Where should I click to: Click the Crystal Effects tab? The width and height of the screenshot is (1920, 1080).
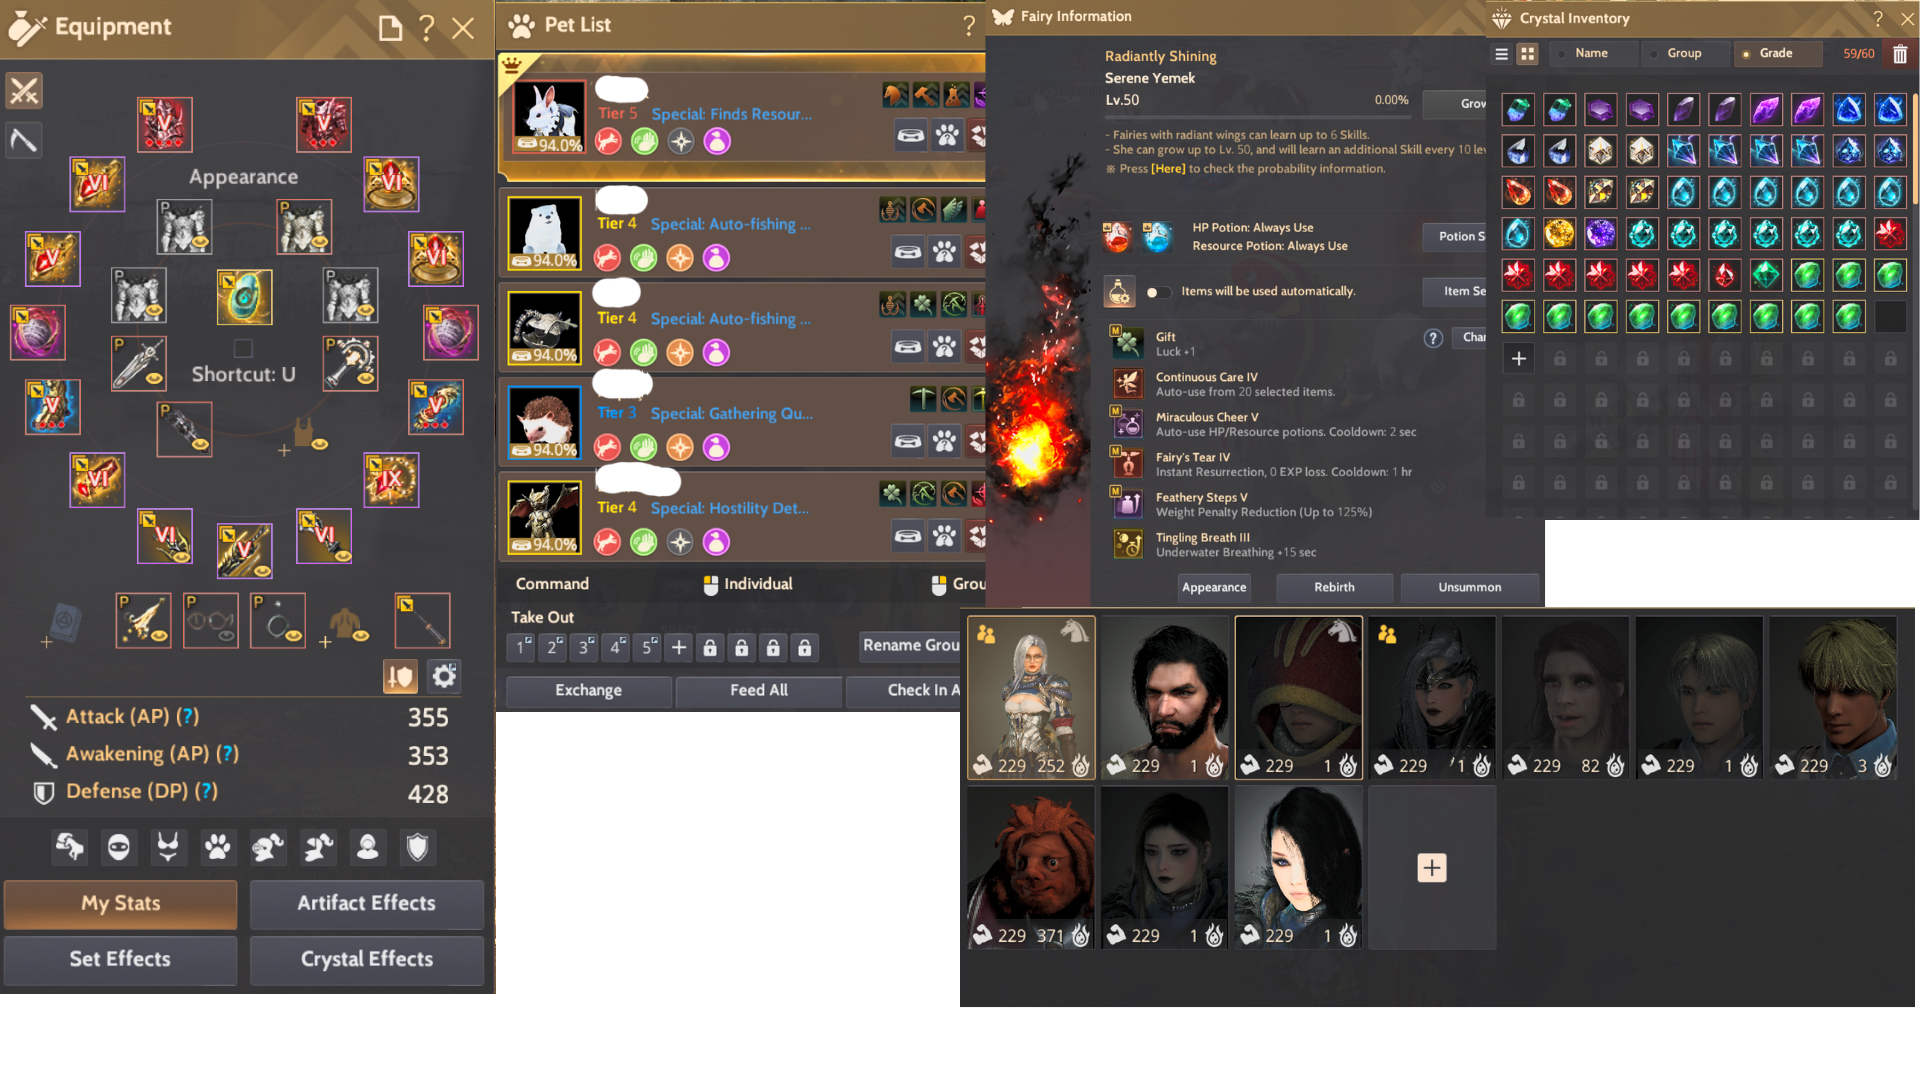pyautogui.click(x=366, y=959)
